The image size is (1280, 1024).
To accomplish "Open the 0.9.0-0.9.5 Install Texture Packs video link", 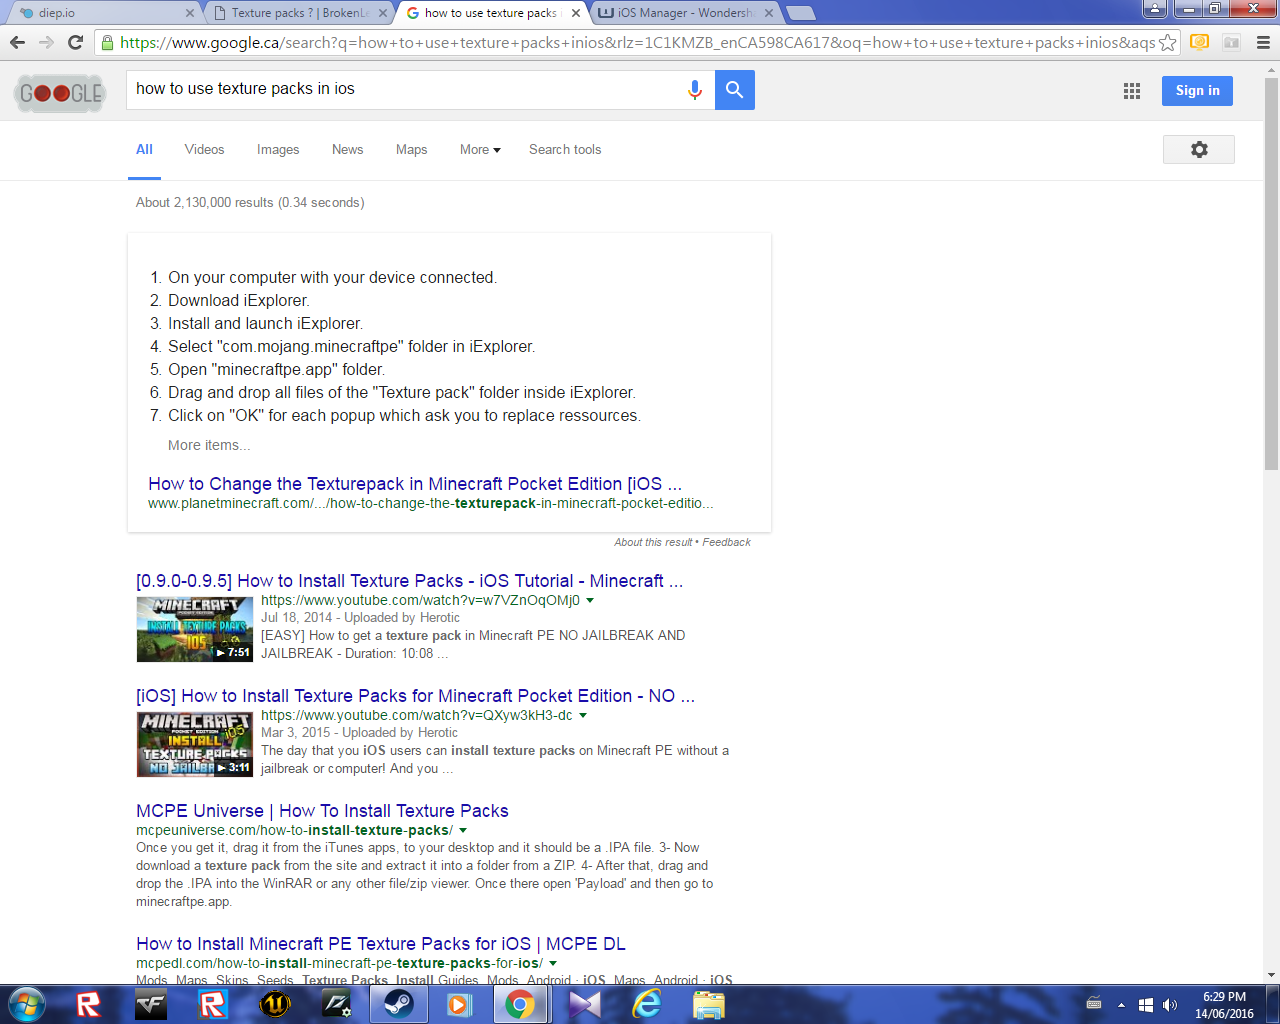I will click(x=410, y=581).
